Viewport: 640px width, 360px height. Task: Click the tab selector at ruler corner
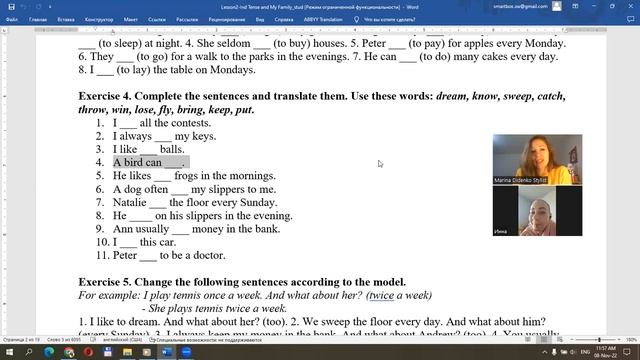[x=4, y=30]
